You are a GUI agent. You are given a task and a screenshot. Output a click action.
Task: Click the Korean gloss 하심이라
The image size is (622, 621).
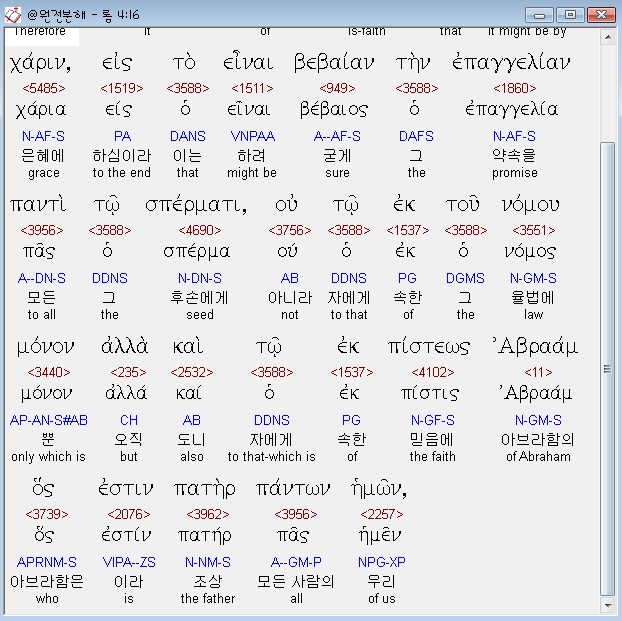click(122, 156)
